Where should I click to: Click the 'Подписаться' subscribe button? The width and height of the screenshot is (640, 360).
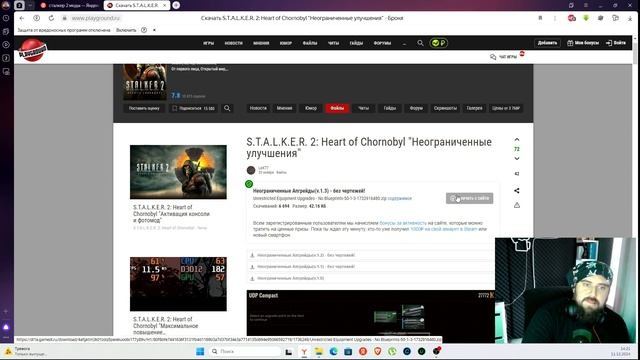tap(193, 108)
